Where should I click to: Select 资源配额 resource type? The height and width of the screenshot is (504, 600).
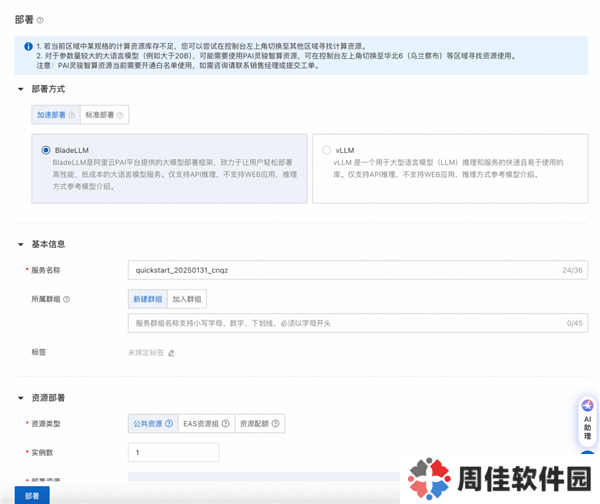point(260,424)
